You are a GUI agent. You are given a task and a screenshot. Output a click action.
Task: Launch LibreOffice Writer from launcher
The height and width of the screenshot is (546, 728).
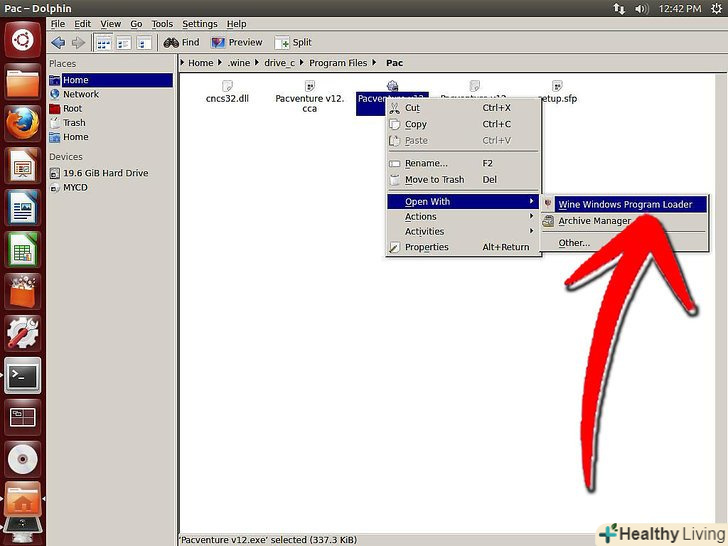point(22,208)
